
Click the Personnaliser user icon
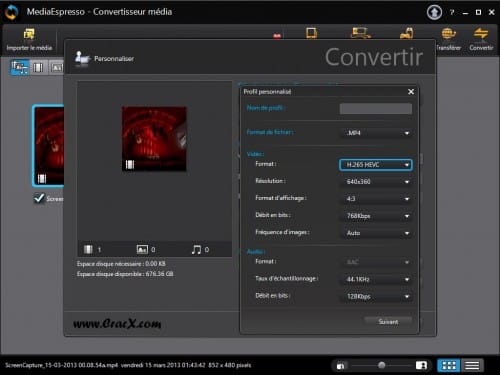82,59
